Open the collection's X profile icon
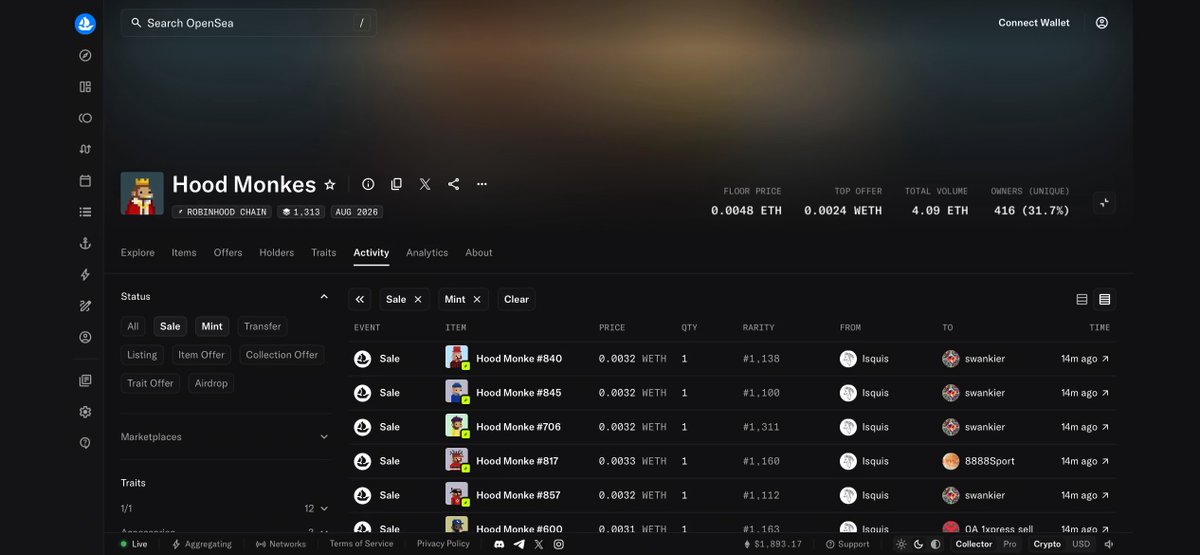Image resolution: width=1200 pixels, height=555 pixels. (x=425, y=184)
